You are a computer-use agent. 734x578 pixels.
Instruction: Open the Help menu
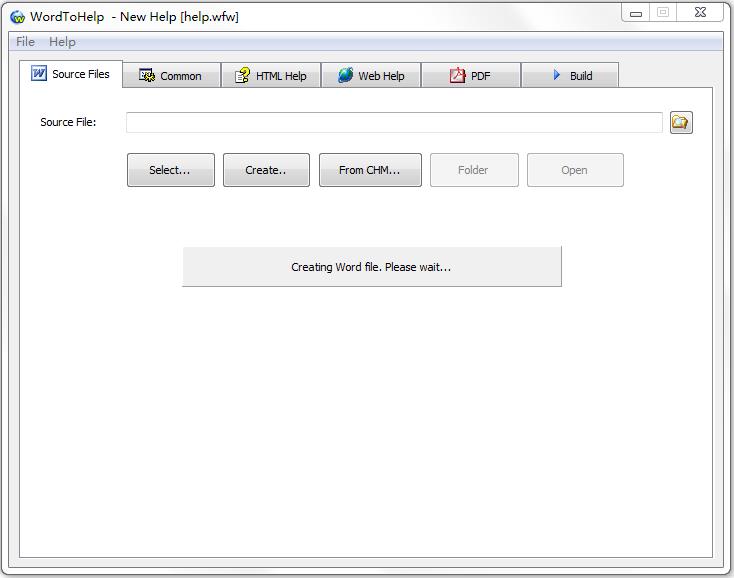point(62,42)
